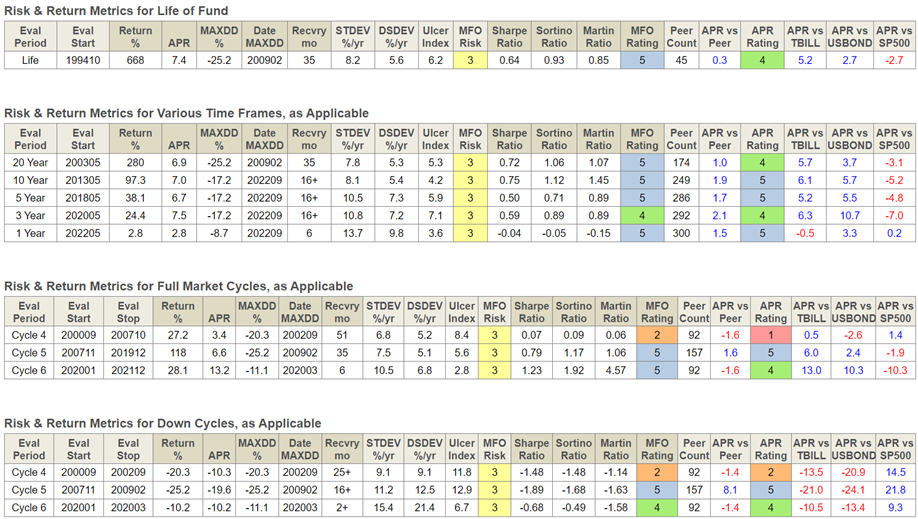Click the 20 Year row Eval Start 200305
Viewport: 918px width, 519px height.
[83, 162]
